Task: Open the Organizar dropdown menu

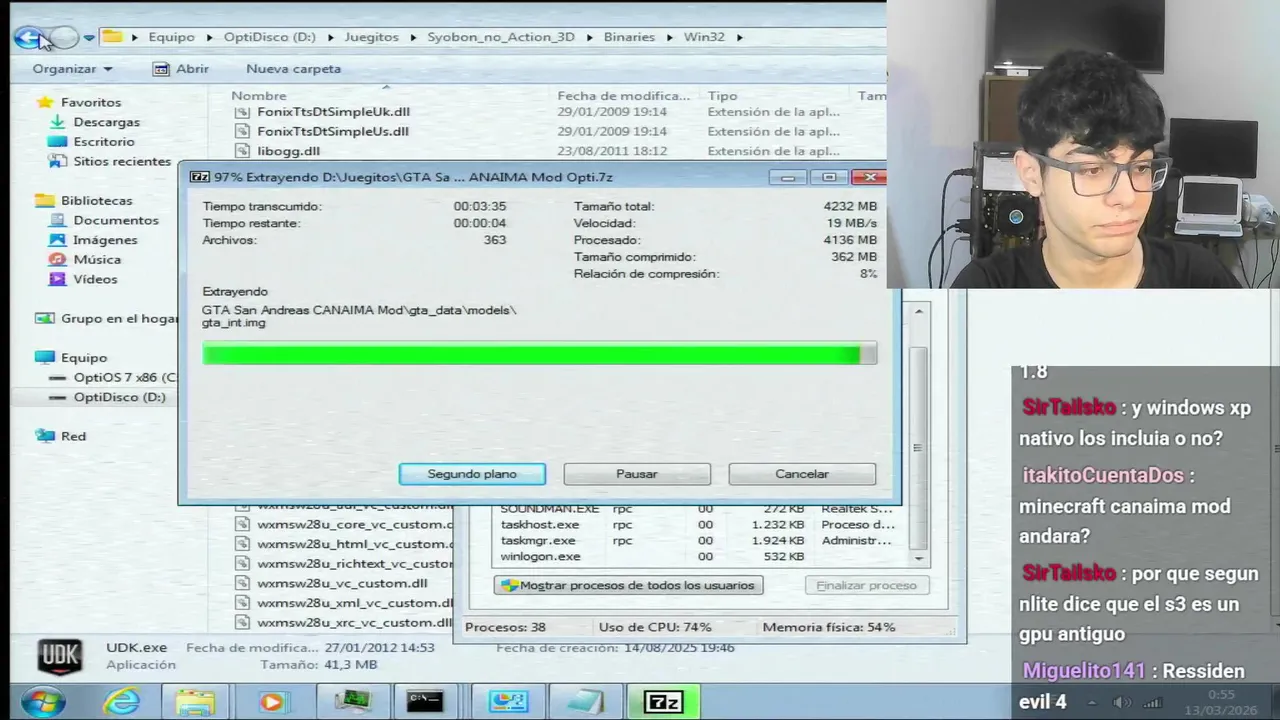Action: [x=72, y=69]
